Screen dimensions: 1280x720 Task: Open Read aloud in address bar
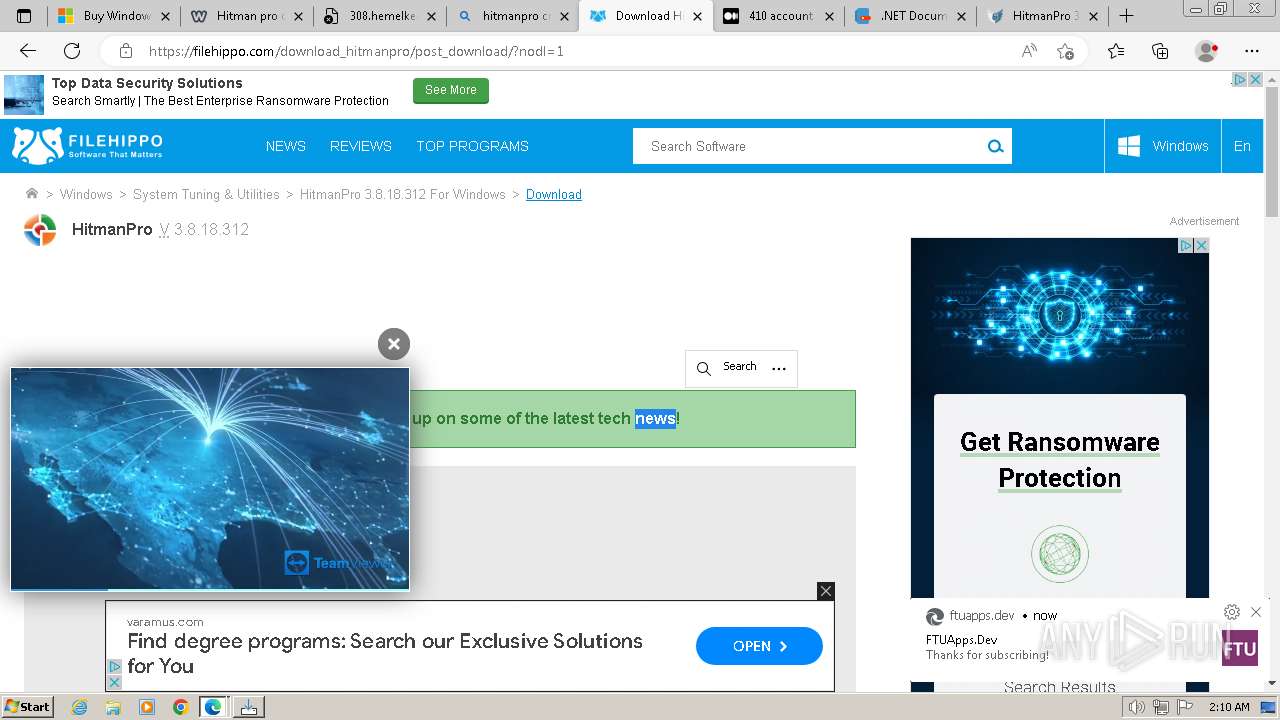[1029, 51]
